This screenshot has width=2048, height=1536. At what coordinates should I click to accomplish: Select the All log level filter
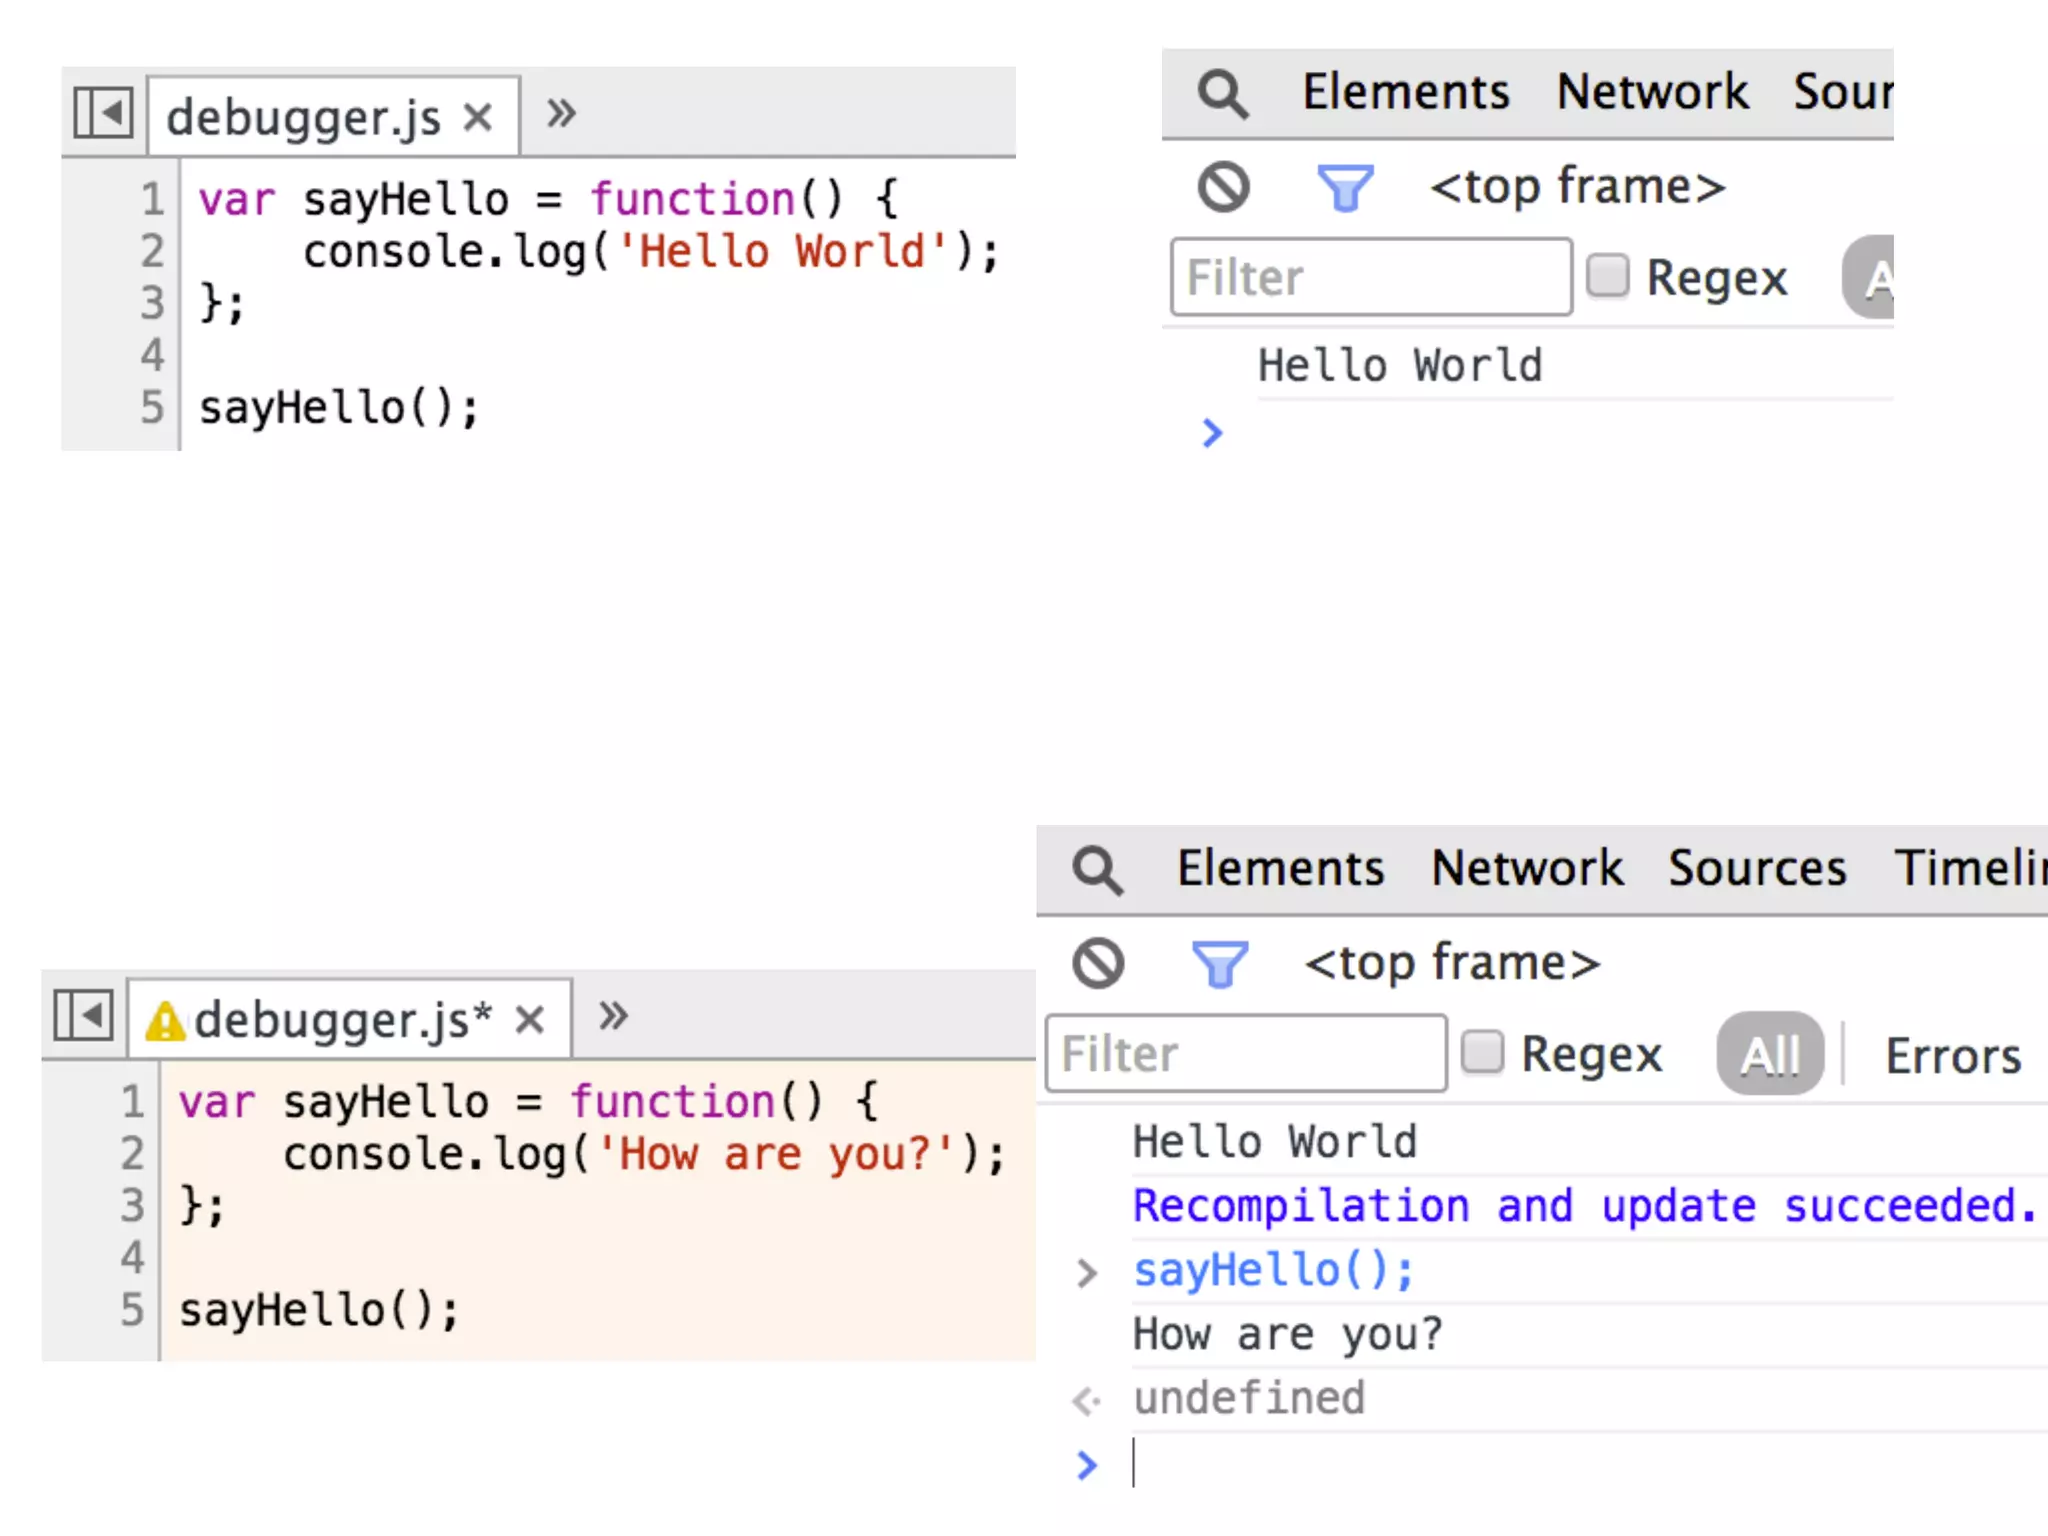tap(1769, 1054)
